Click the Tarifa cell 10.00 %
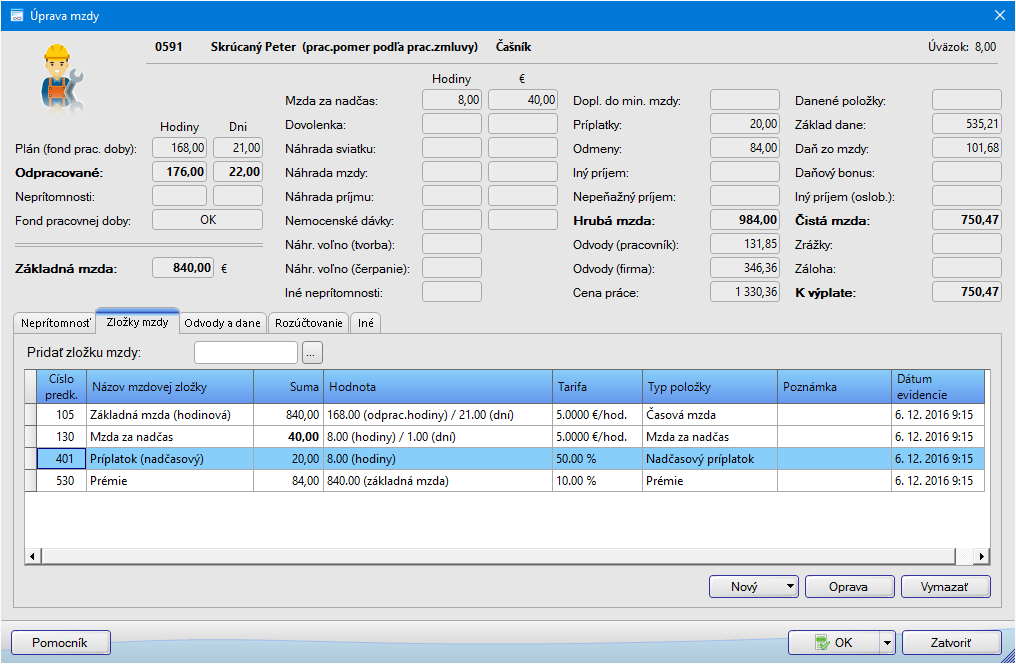The height and width of the screenshot is (664, 1016). tap(597, 481)
